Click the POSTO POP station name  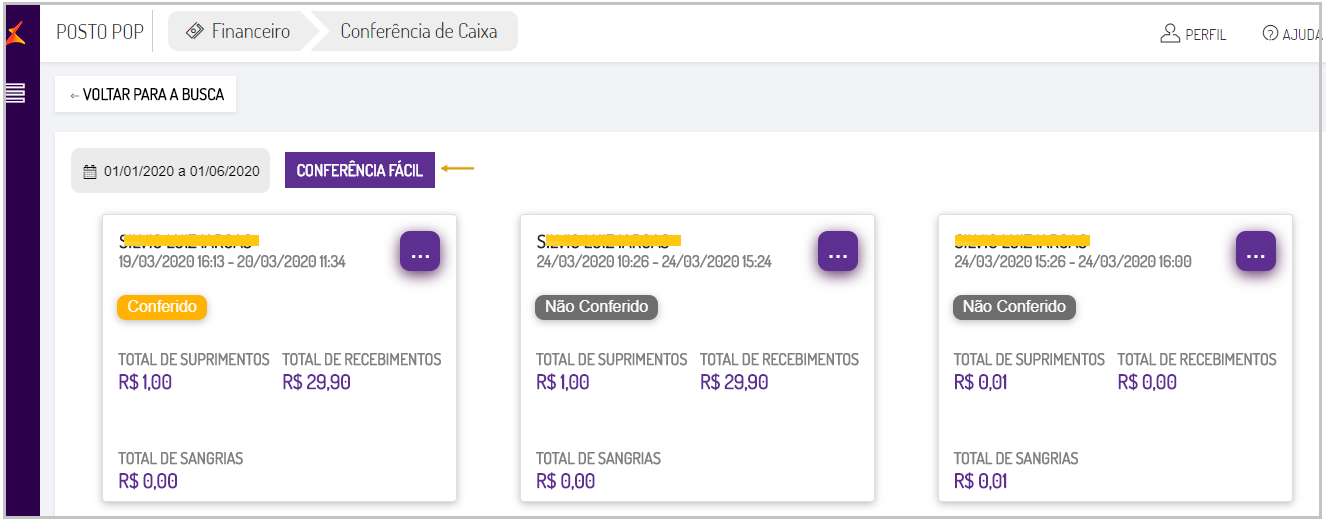pos(100,32)
